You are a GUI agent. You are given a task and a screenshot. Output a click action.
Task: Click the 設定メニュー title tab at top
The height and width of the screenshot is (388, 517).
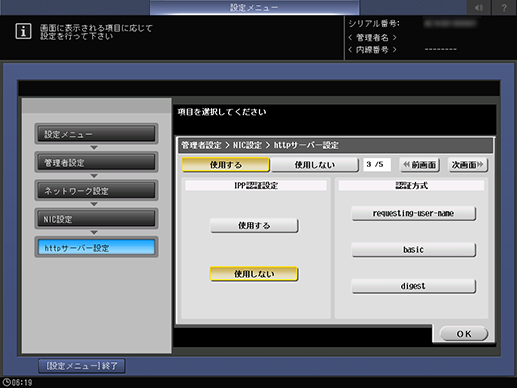click(x=254, y=7)
